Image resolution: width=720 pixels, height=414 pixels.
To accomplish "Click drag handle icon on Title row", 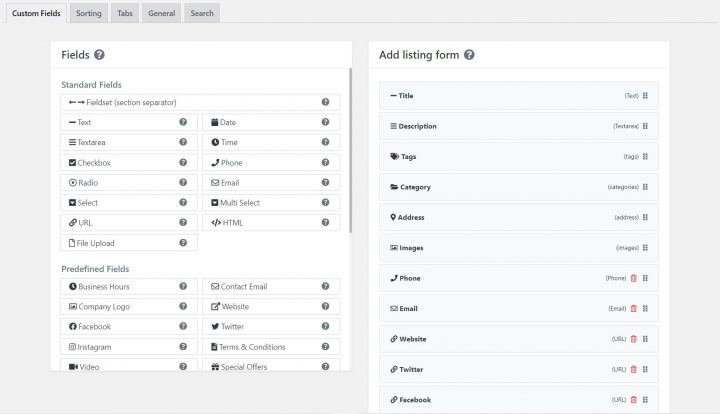I will point(645,96).
